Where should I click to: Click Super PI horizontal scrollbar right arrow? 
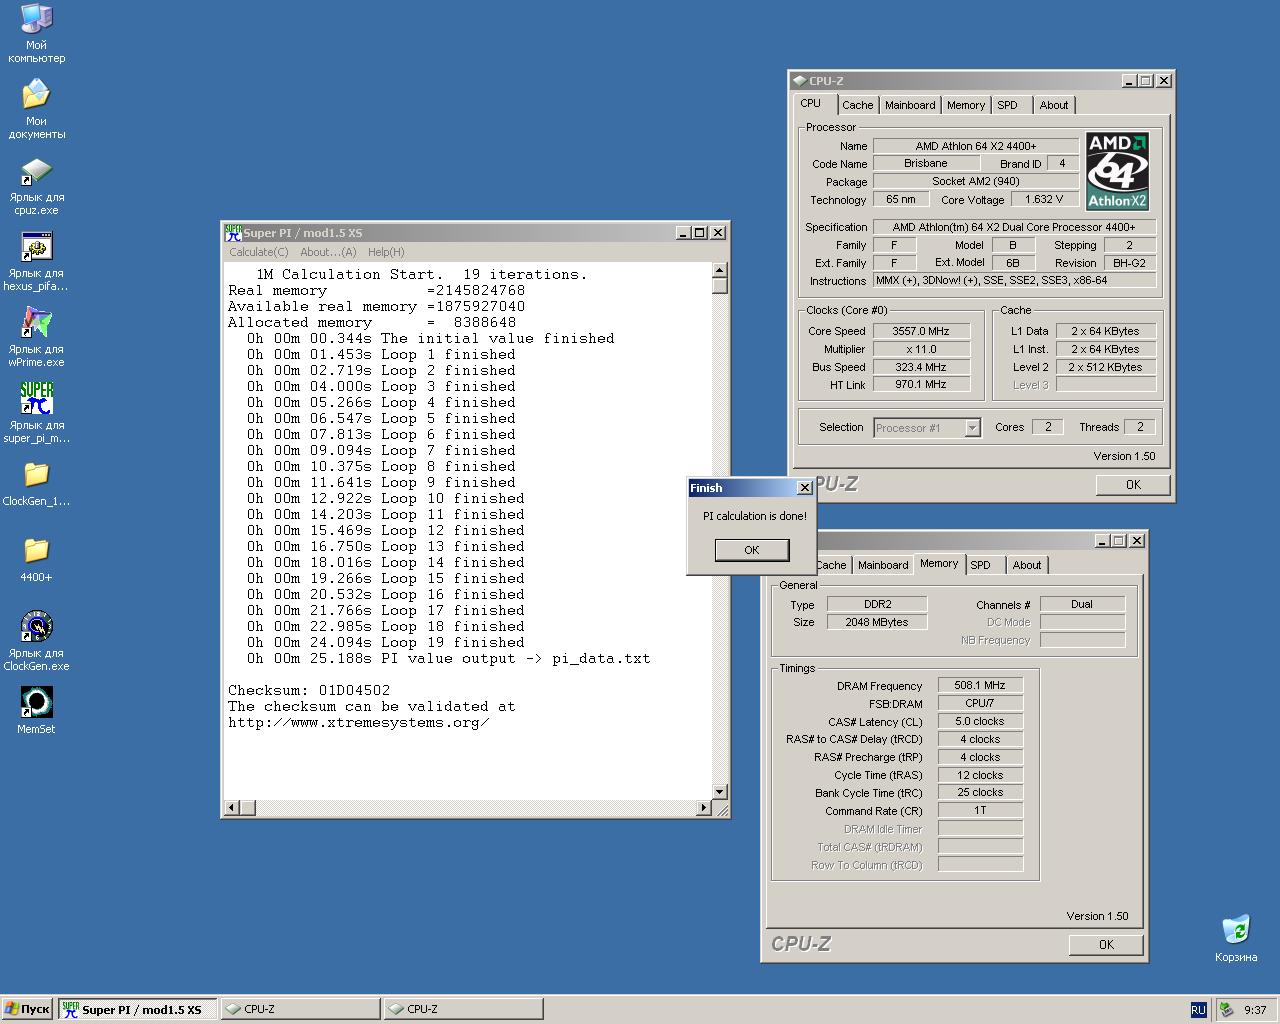click(x=703, y=807)
